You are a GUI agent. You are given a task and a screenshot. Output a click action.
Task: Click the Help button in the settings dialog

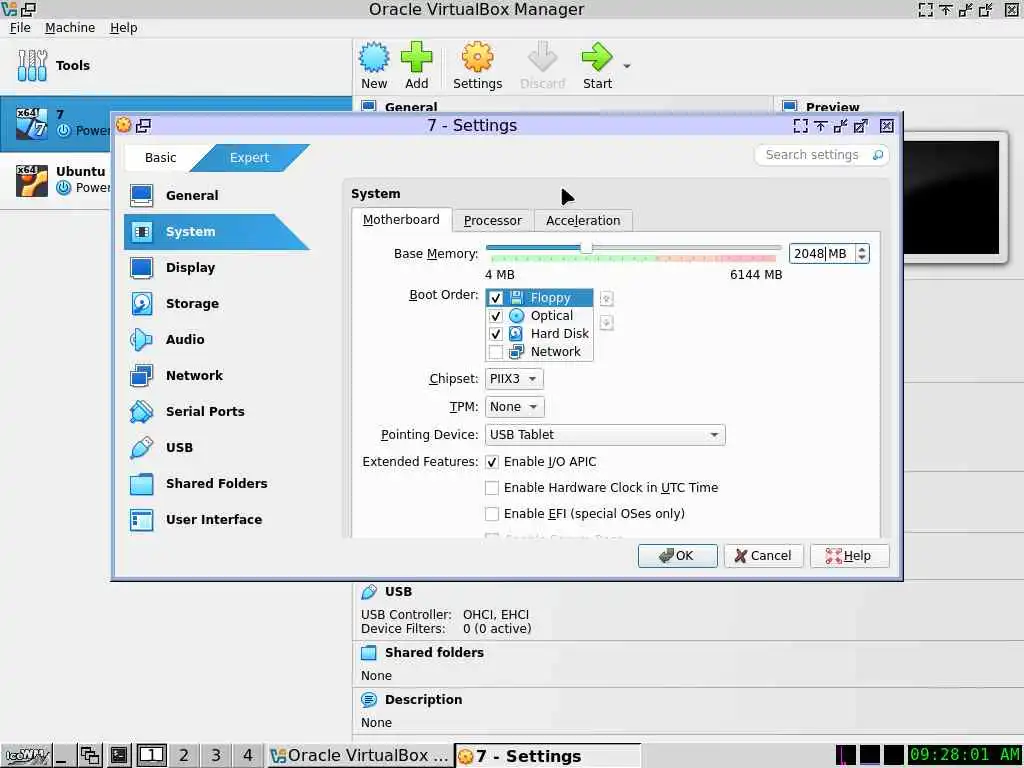[849, 556]
